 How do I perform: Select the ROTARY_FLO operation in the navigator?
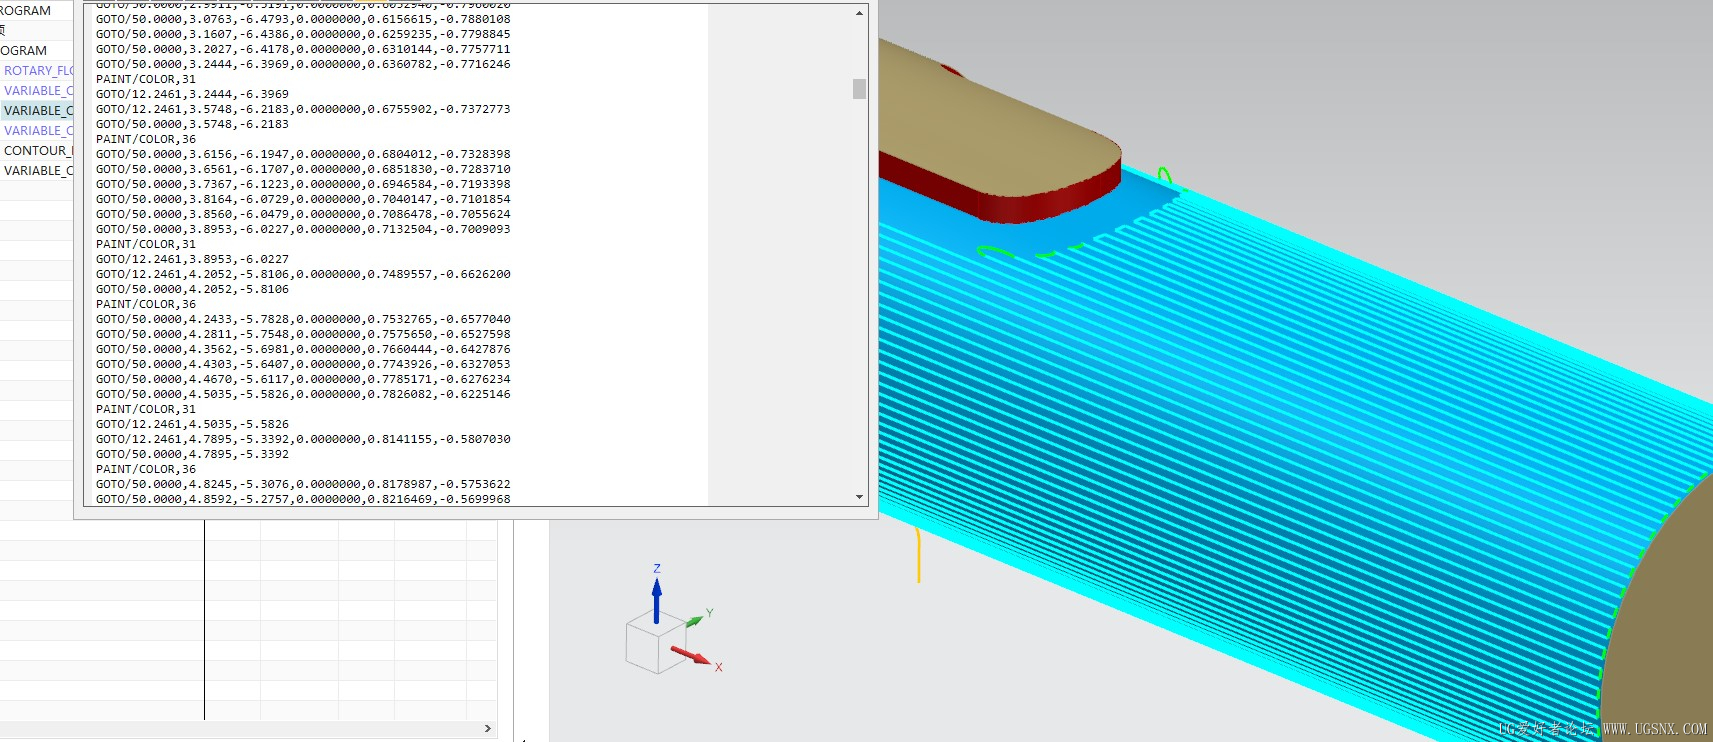[38, 71]
